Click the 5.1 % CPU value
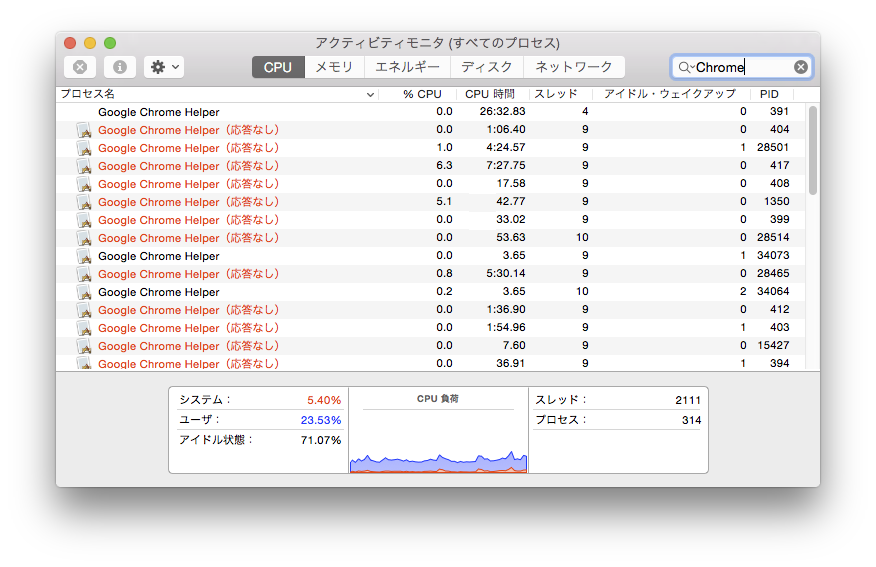The height and width of the screenshot is (567, 876). coord(444,201)
